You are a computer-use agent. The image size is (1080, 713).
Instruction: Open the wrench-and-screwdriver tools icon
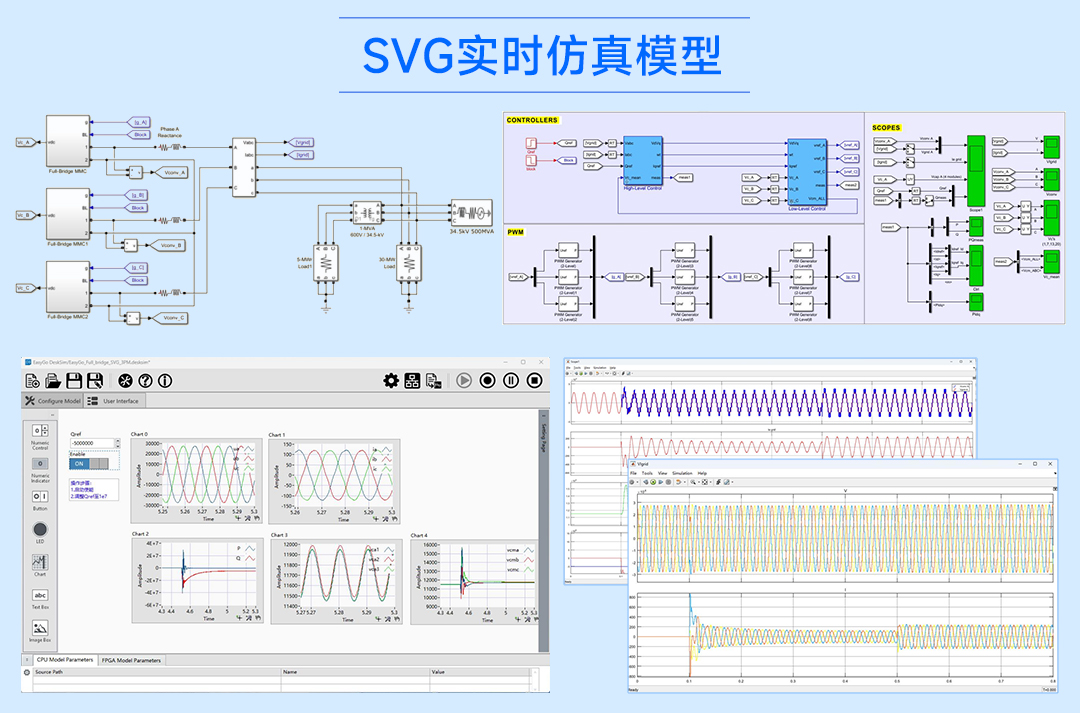(x=125, y=380)
